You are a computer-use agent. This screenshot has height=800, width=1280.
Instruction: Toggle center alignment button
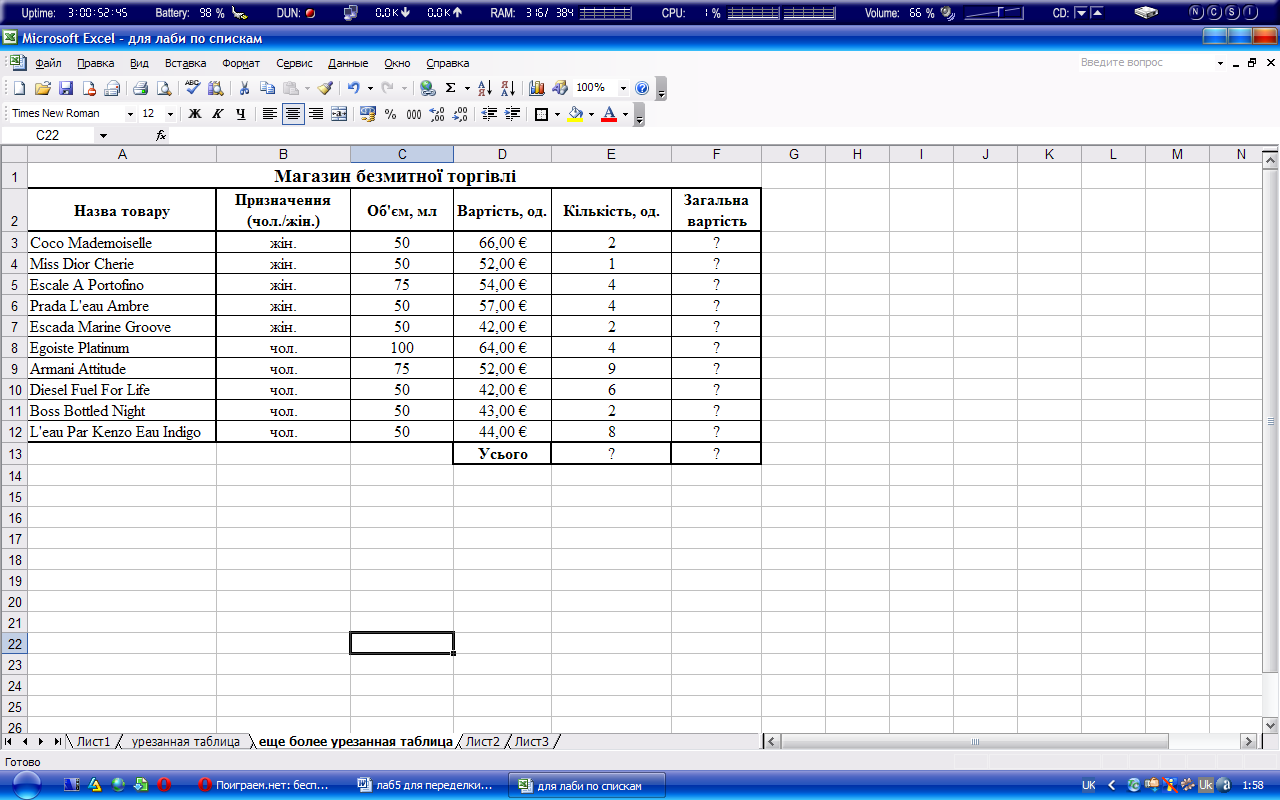pyautogui.click(x=293, y=114)
